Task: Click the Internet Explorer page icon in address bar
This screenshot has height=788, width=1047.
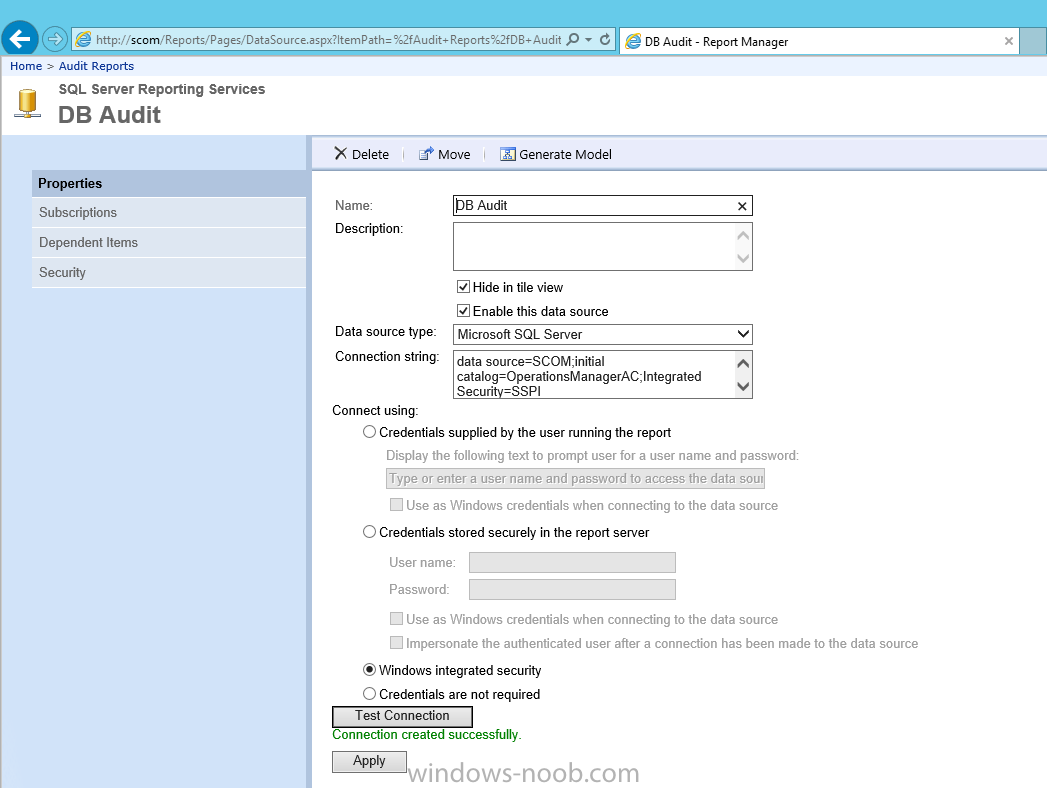Action: pos(83,40)
